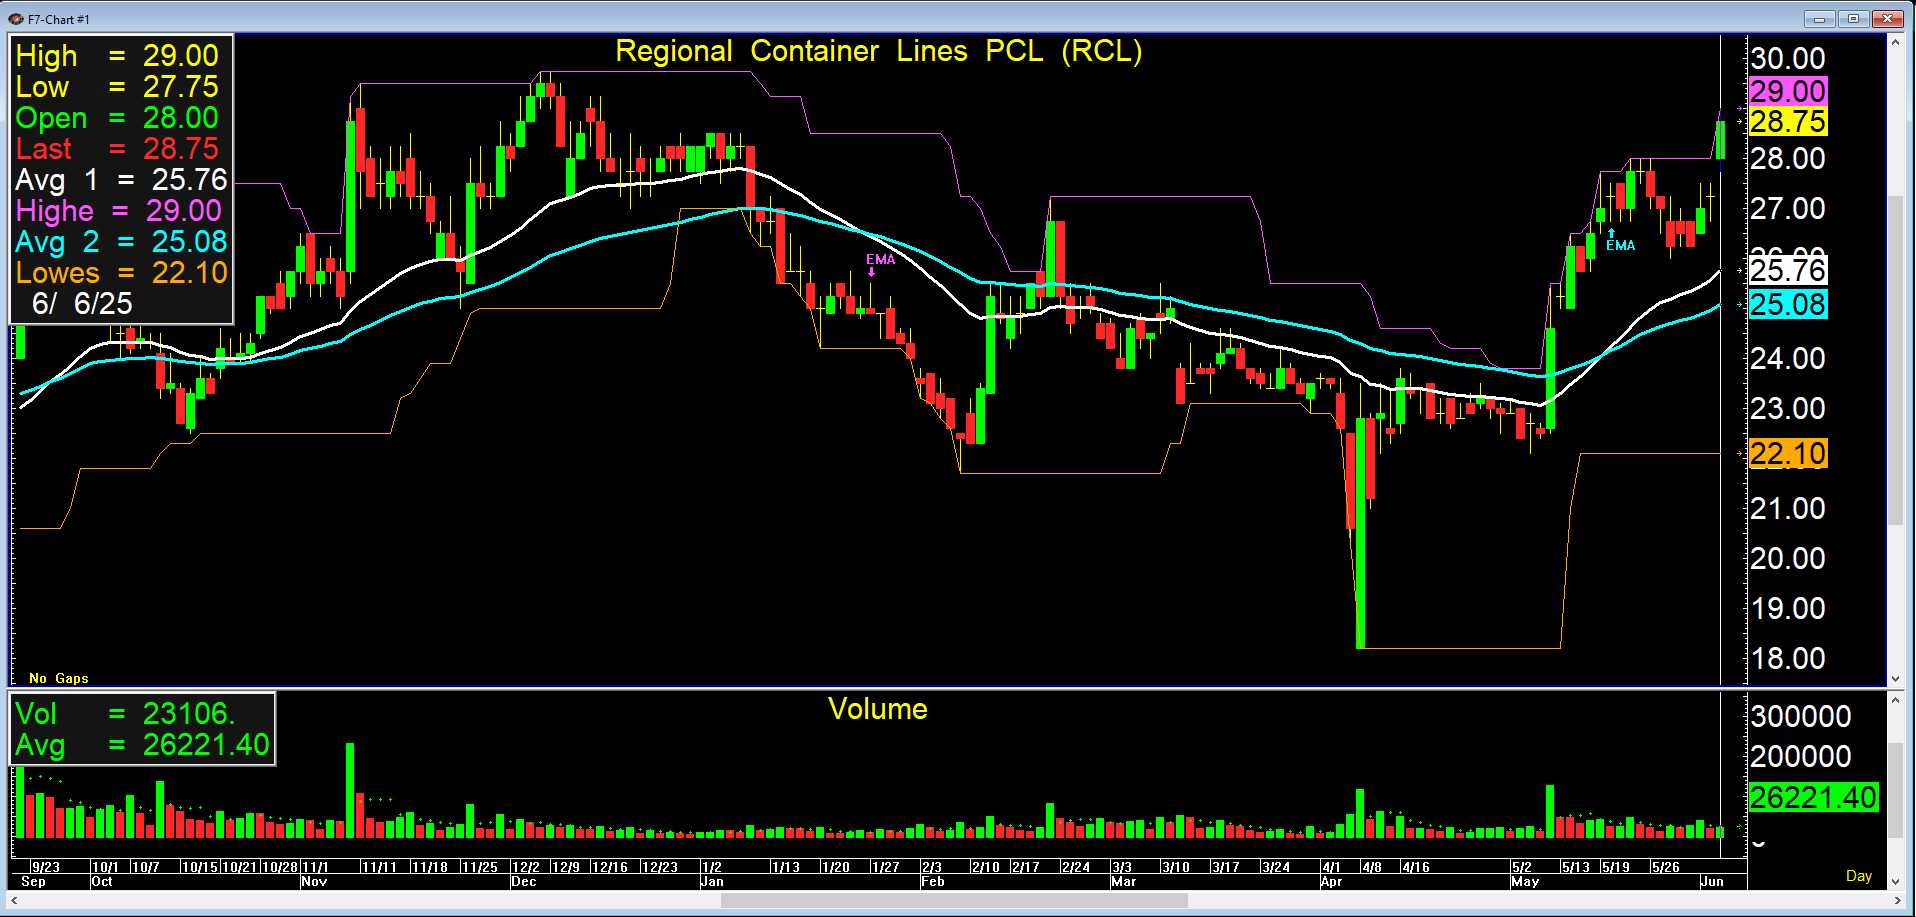Click the 'Low = 27.75' readout

point(117,87)
